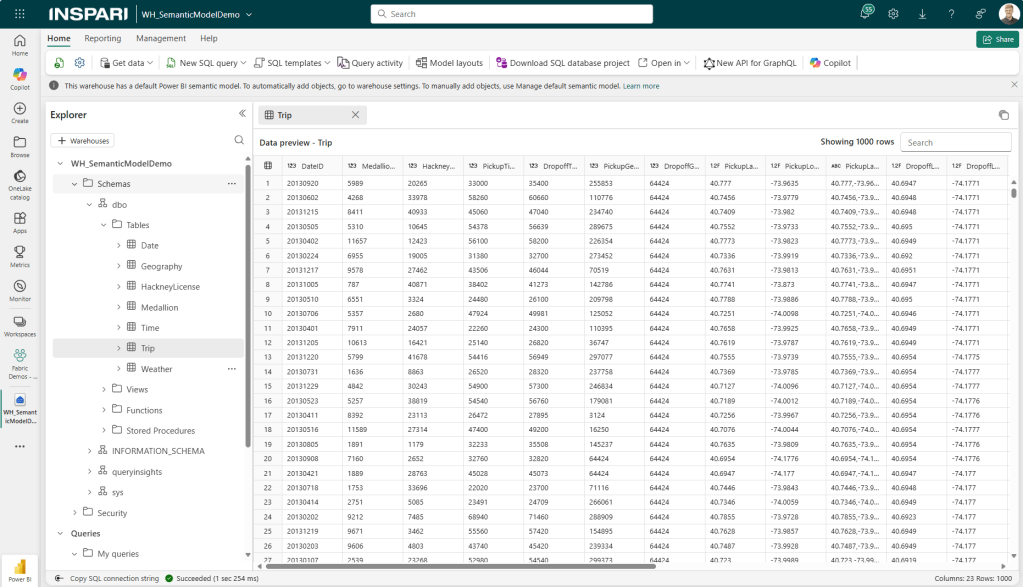
Task: Open the Workspaces icon in the sidebar
Action: pyautogui.click(x=20, y=325)
